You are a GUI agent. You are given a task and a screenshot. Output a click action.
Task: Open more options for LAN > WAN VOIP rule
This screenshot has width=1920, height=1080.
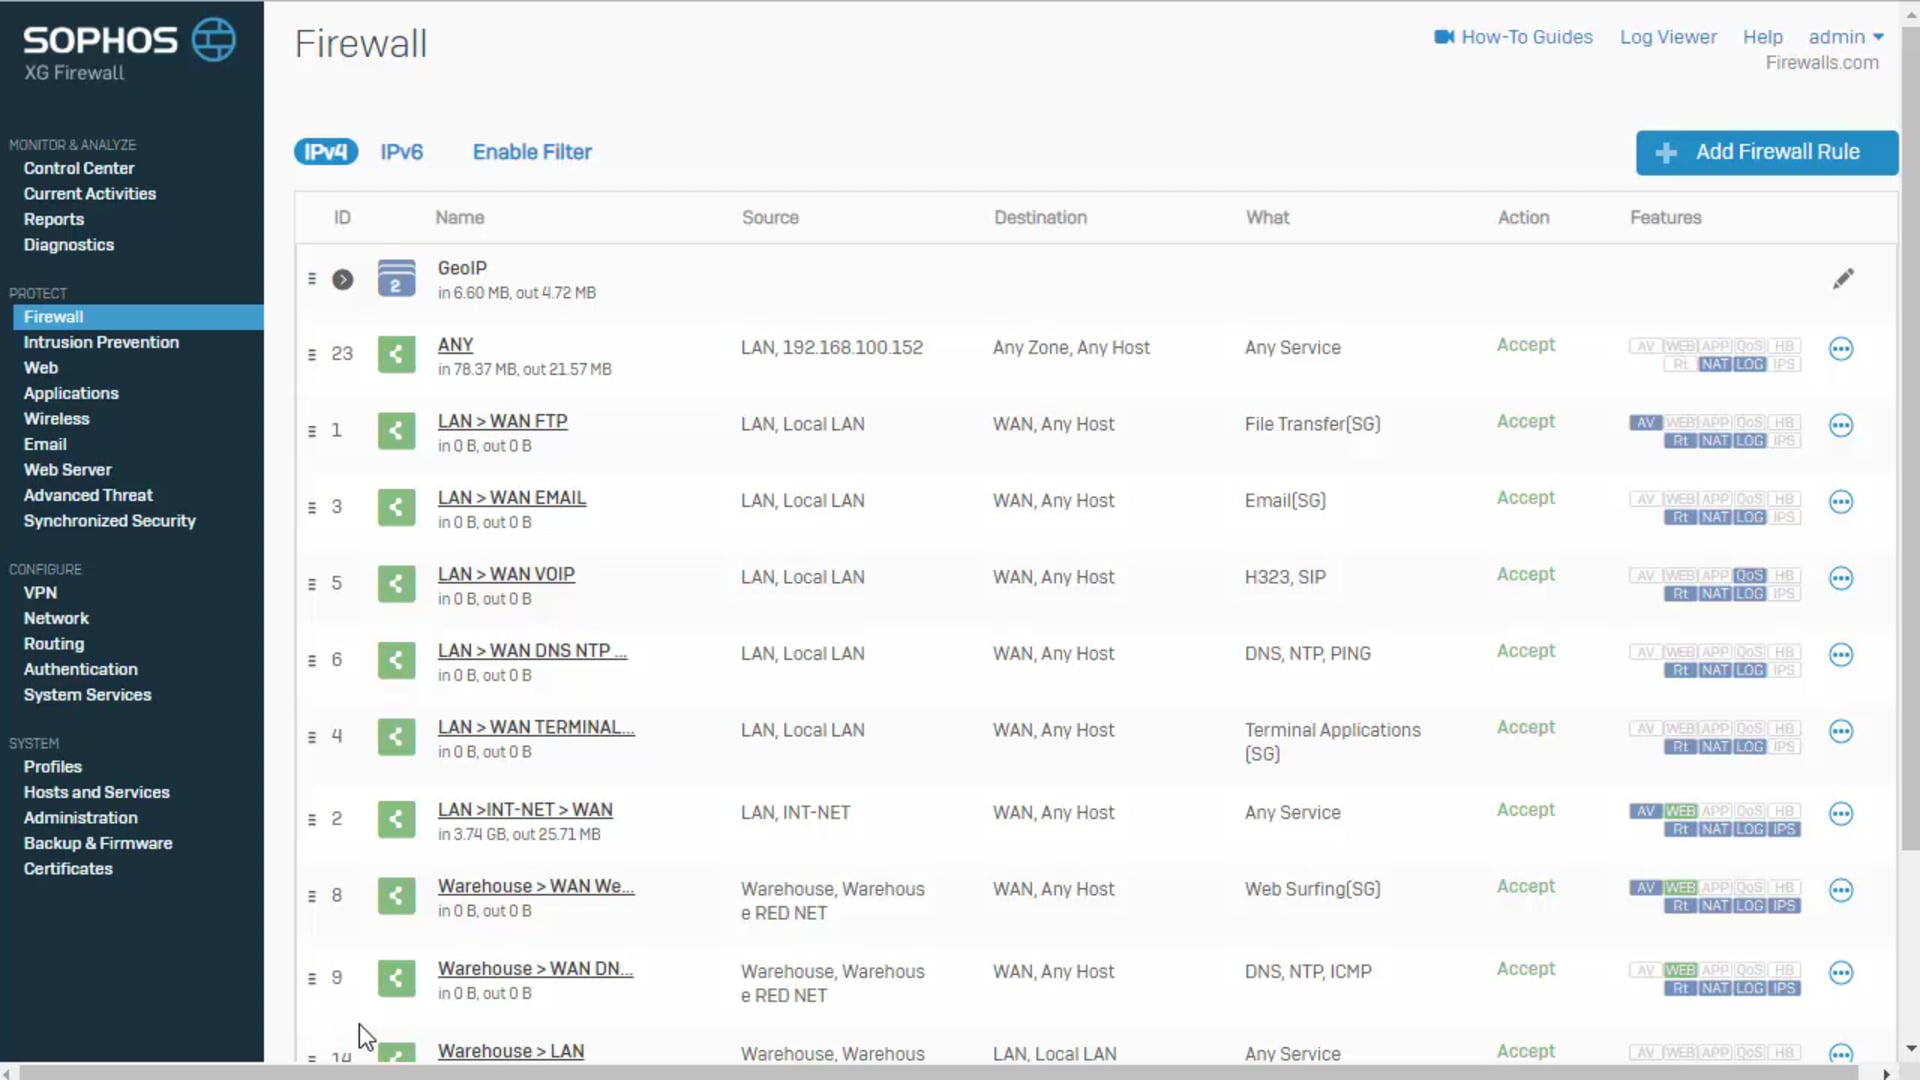point(1841,579)
